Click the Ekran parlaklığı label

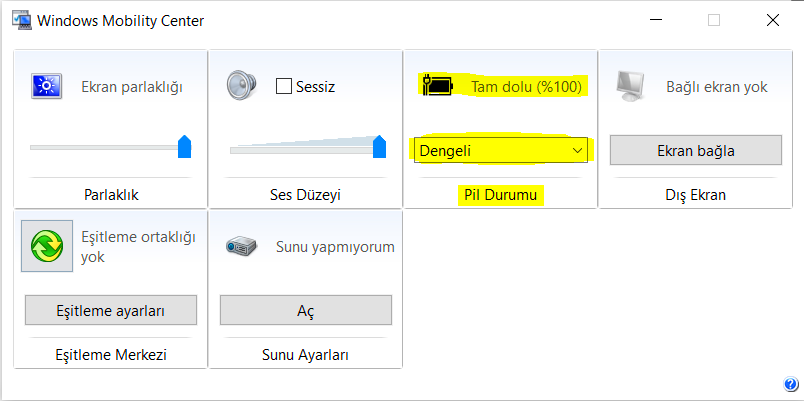[x=132, y=87]
